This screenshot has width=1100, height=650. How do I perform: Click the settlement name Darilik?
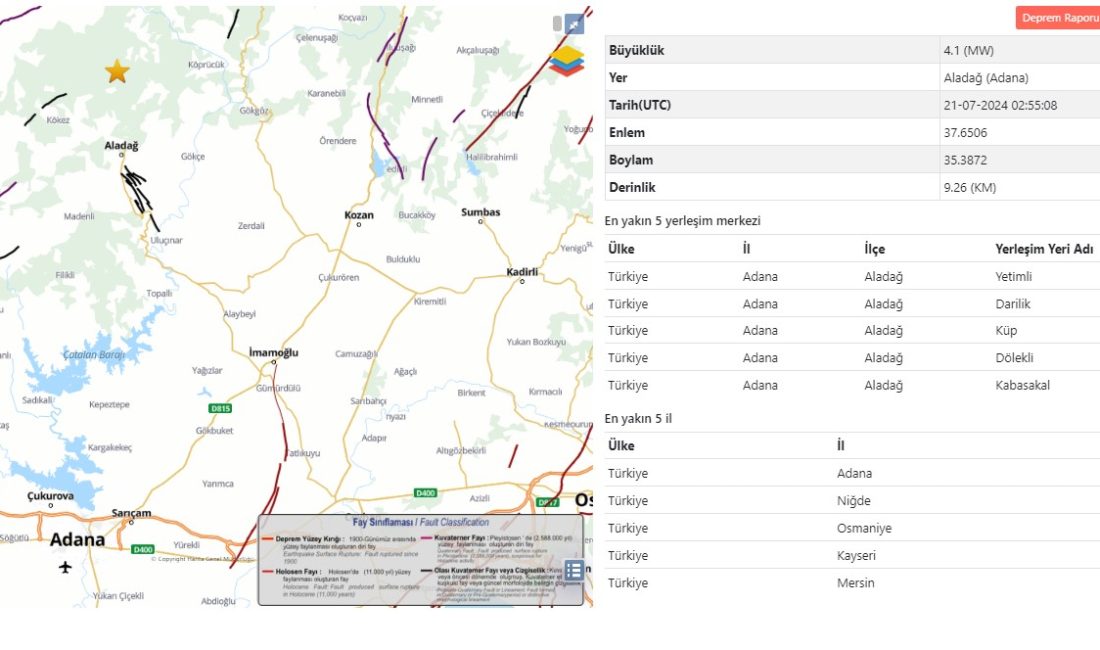pyautogui.click(x=1012, y=304)
